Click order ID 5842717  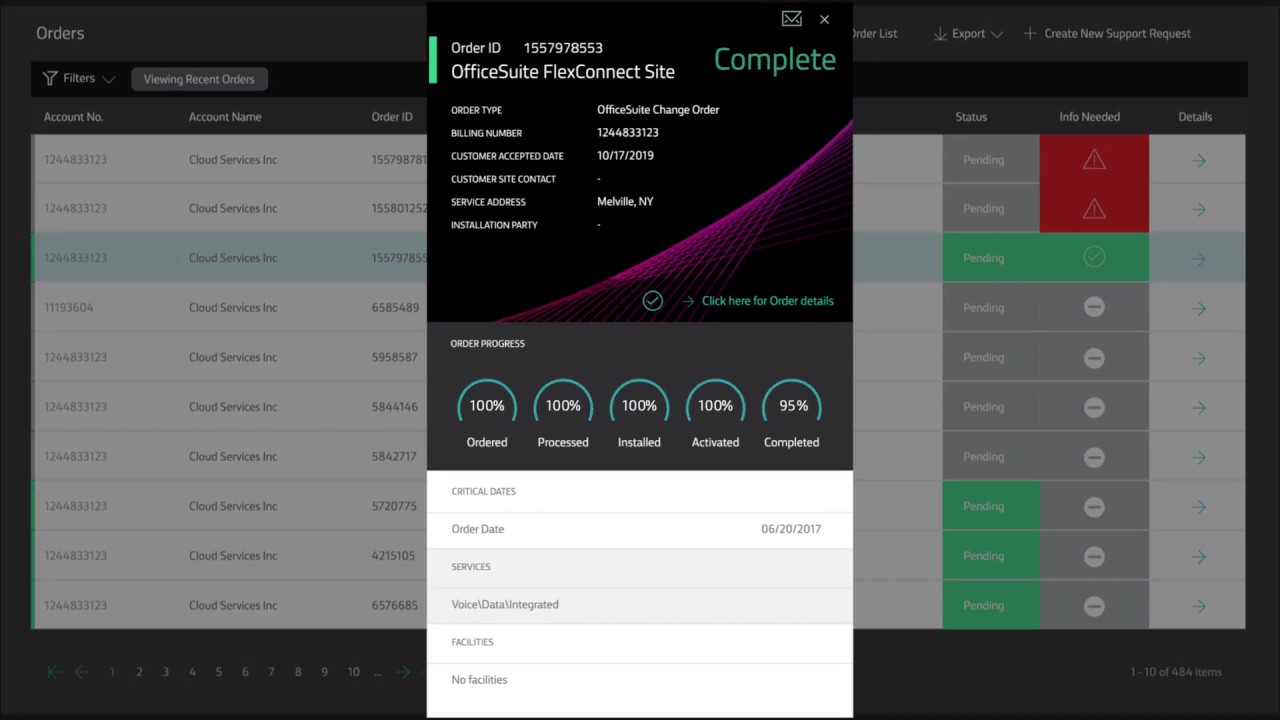point(393,457)
